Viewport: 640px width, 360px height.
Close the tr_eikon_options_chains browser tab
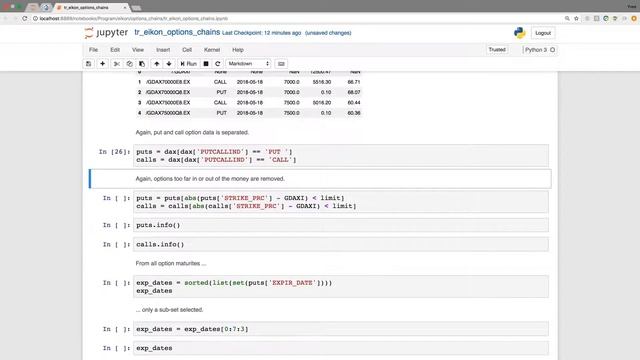[x=125, y=7]
